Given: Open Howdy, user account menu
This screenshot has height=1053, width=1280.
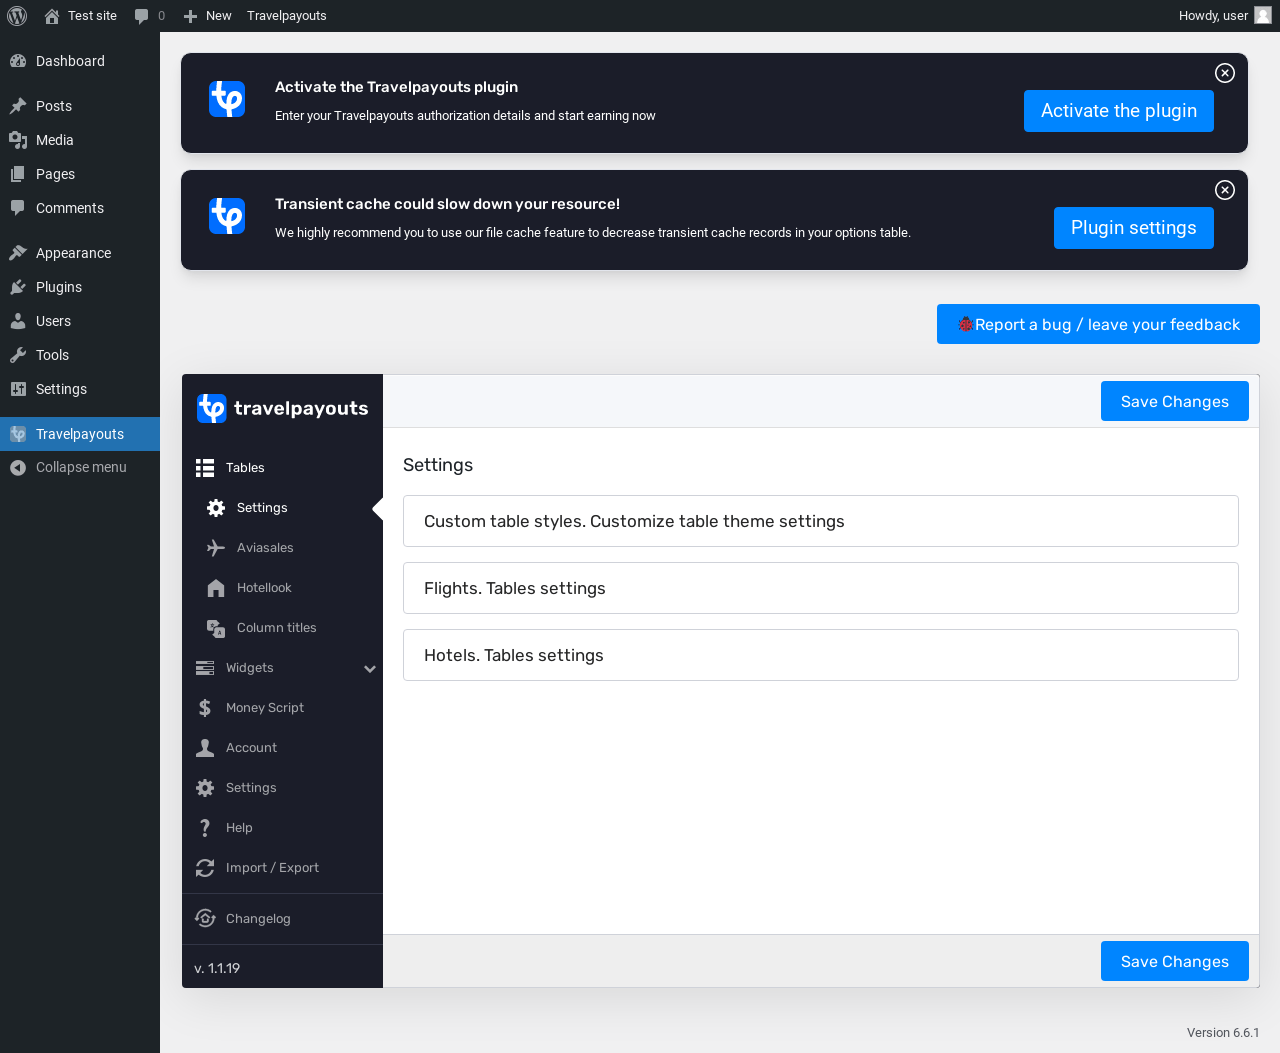Looking at the screenshot, I should 1225,16.
